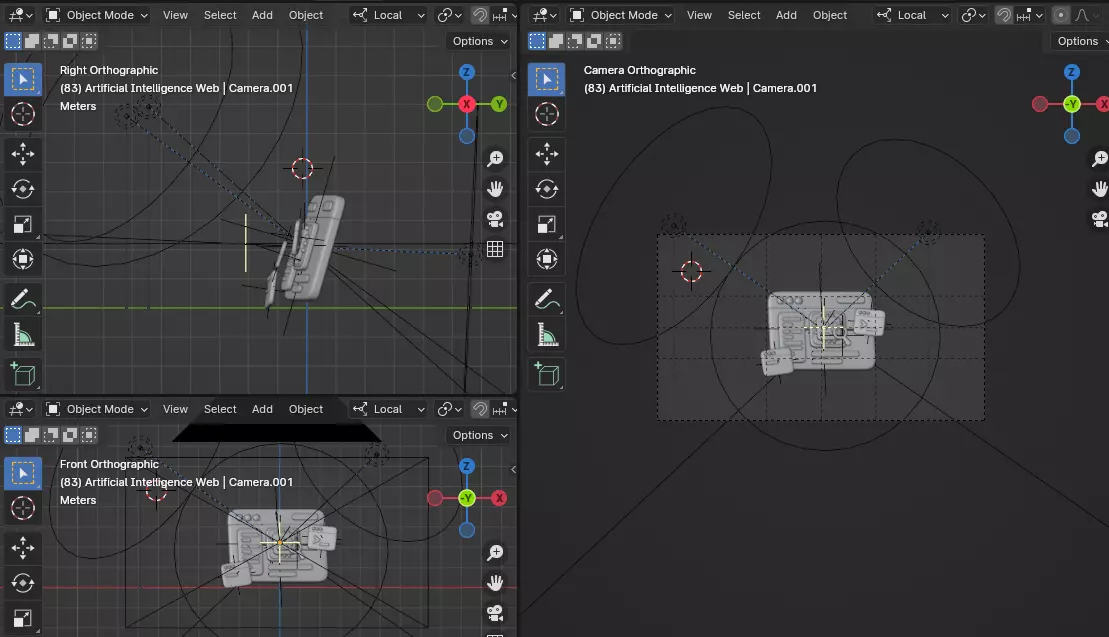This screenshot has width=1109, height=637.
Task: Toggle snapping magnet in Right Orthographic header
Action: point(480,15)
